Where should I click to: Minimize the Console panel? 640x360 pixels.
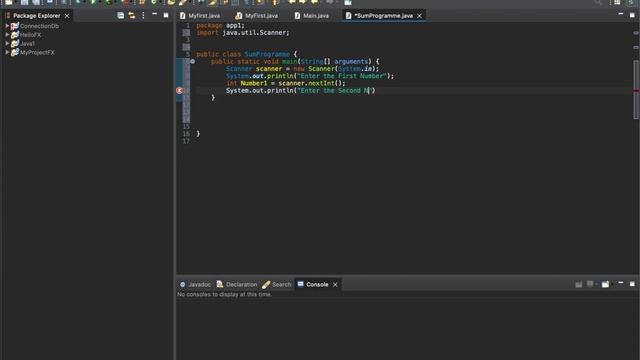pyautogui.click(x=621, y=283)
